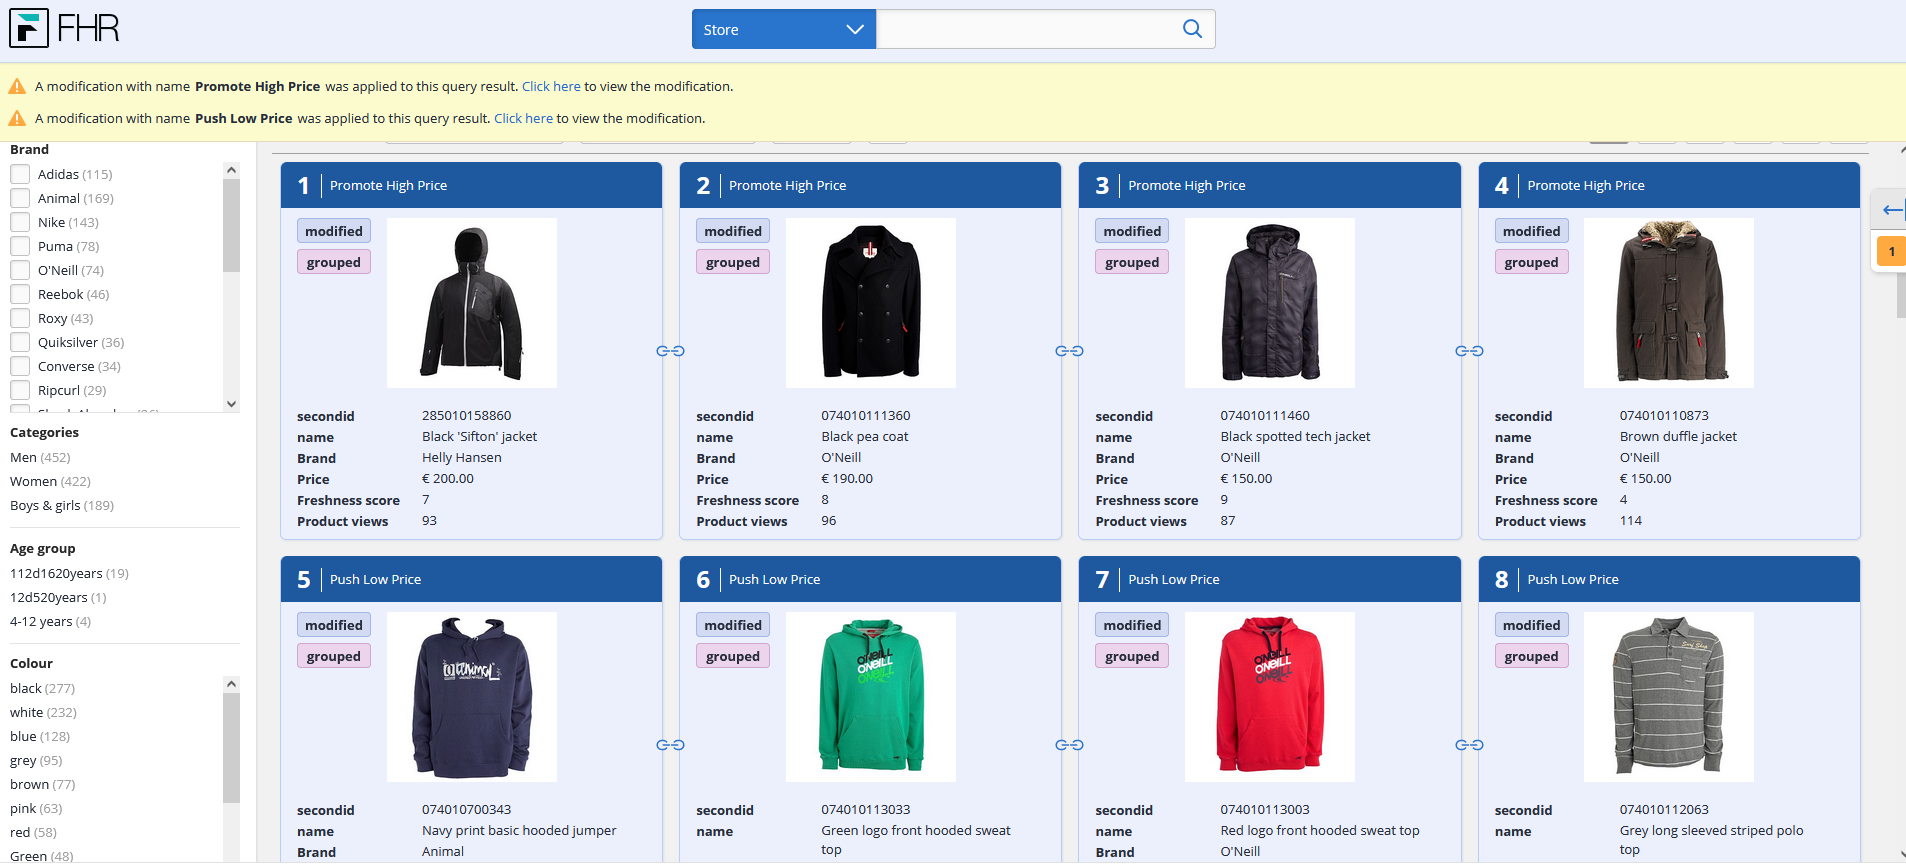Filter by 12d520years age group

(58, 597)
